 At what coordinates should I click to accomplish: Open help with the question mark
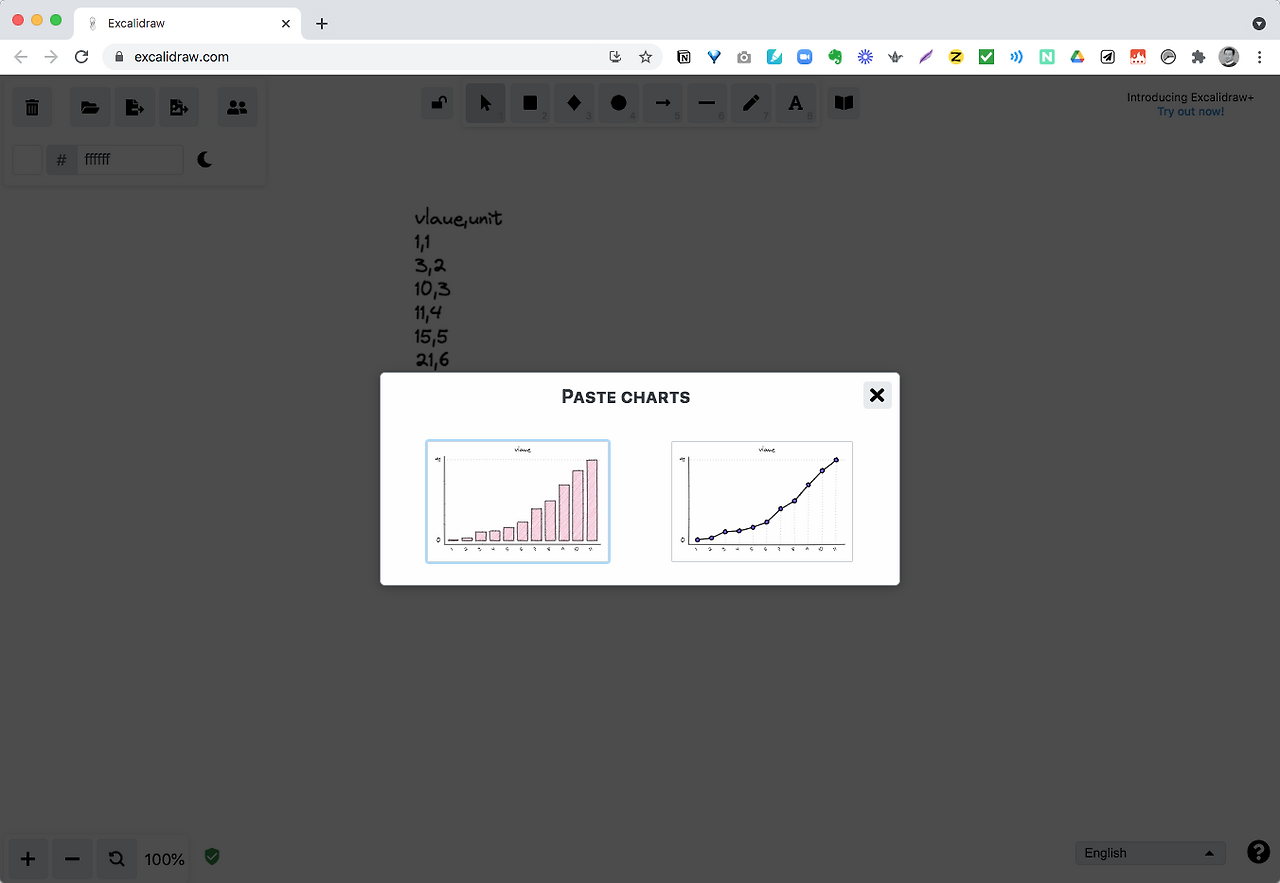point(1258,852)
